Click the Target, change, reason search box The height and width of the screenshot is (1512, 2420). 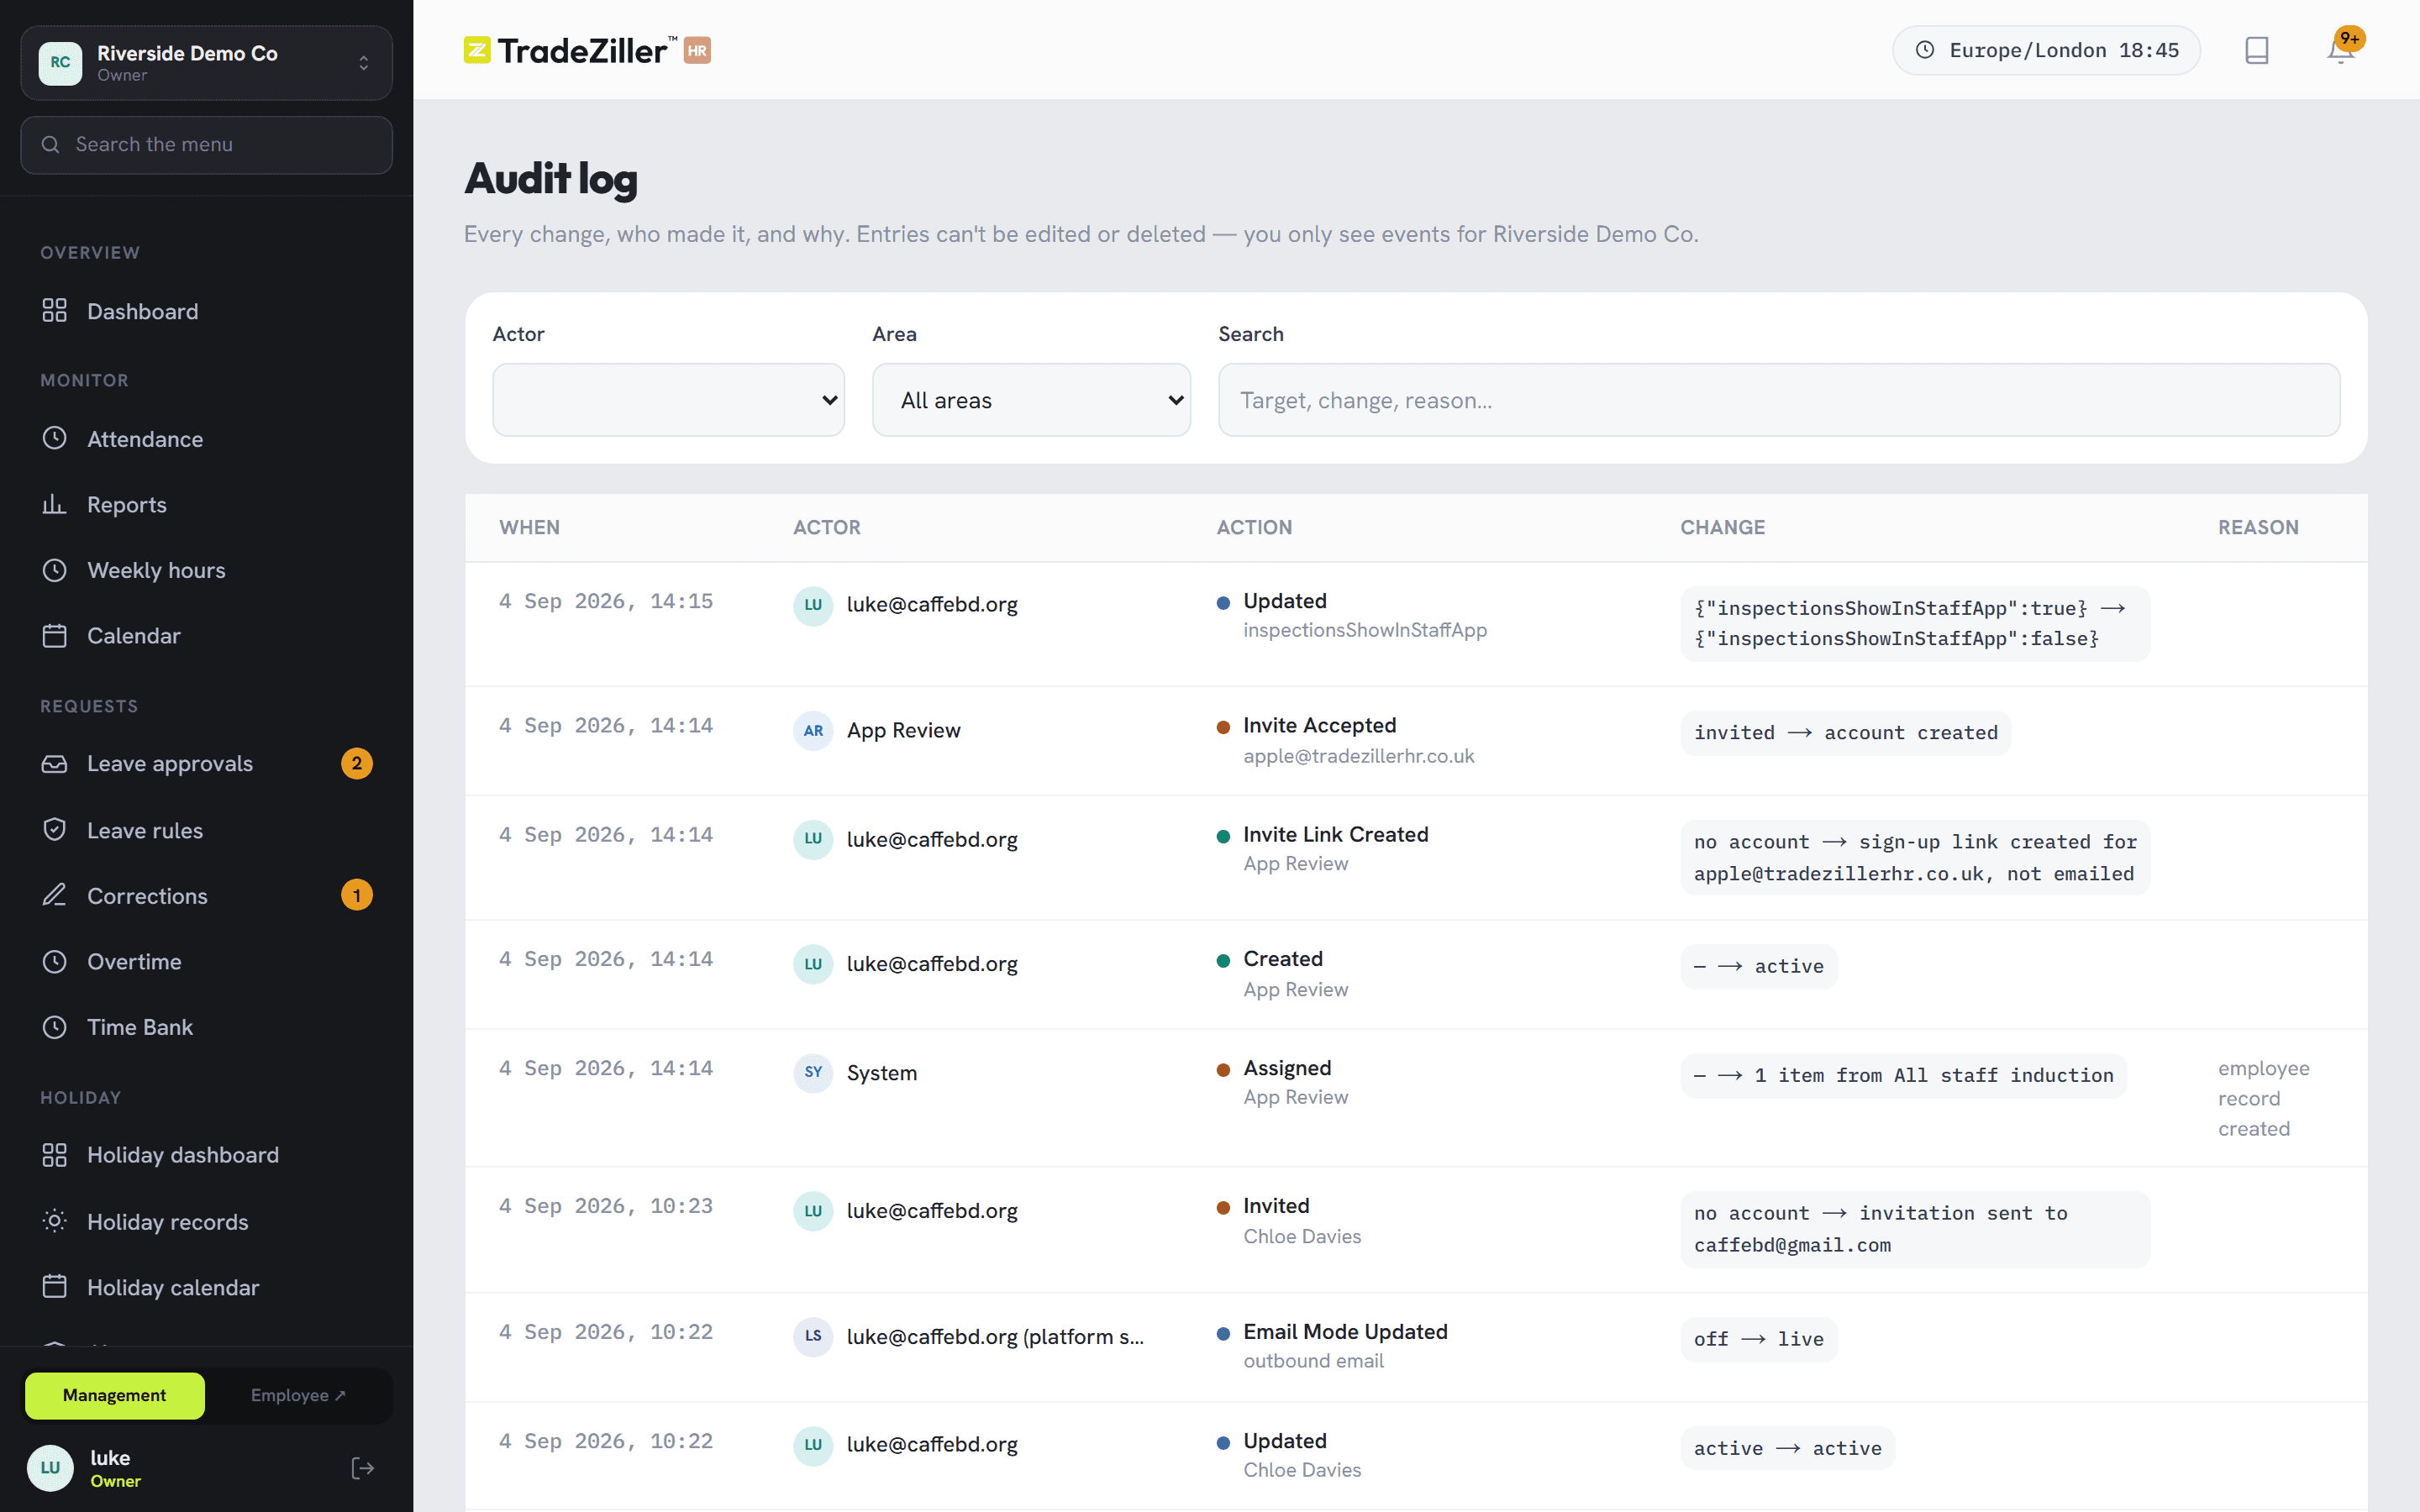click(x=1778, y=400)
